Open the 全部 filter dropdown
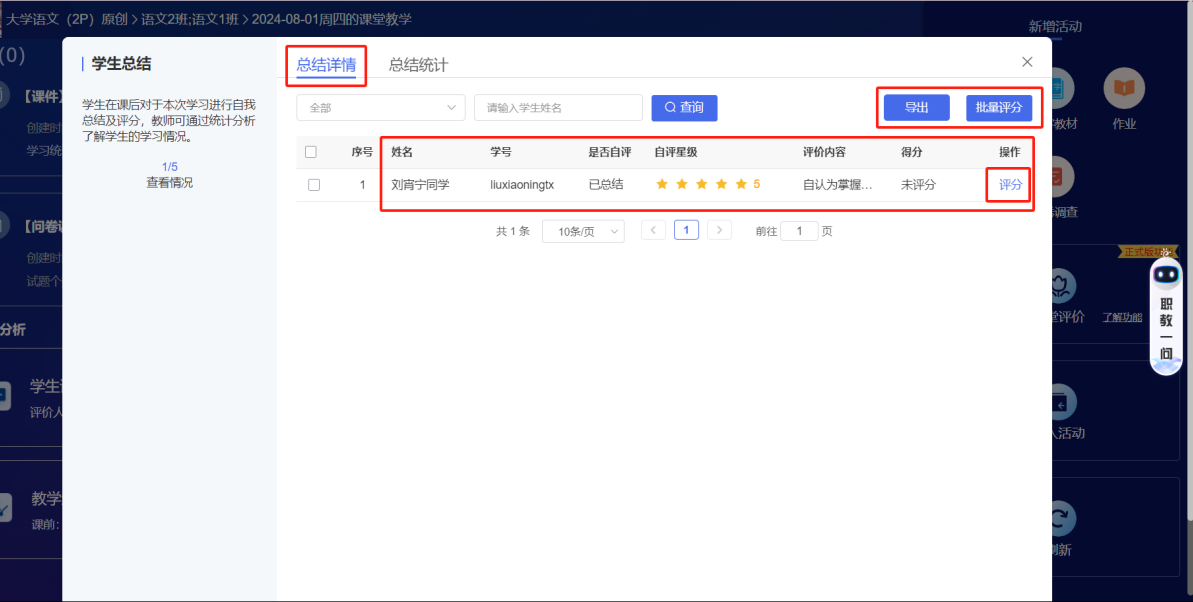Viewport: 1193px width, 602px height. tap(380, 107)
